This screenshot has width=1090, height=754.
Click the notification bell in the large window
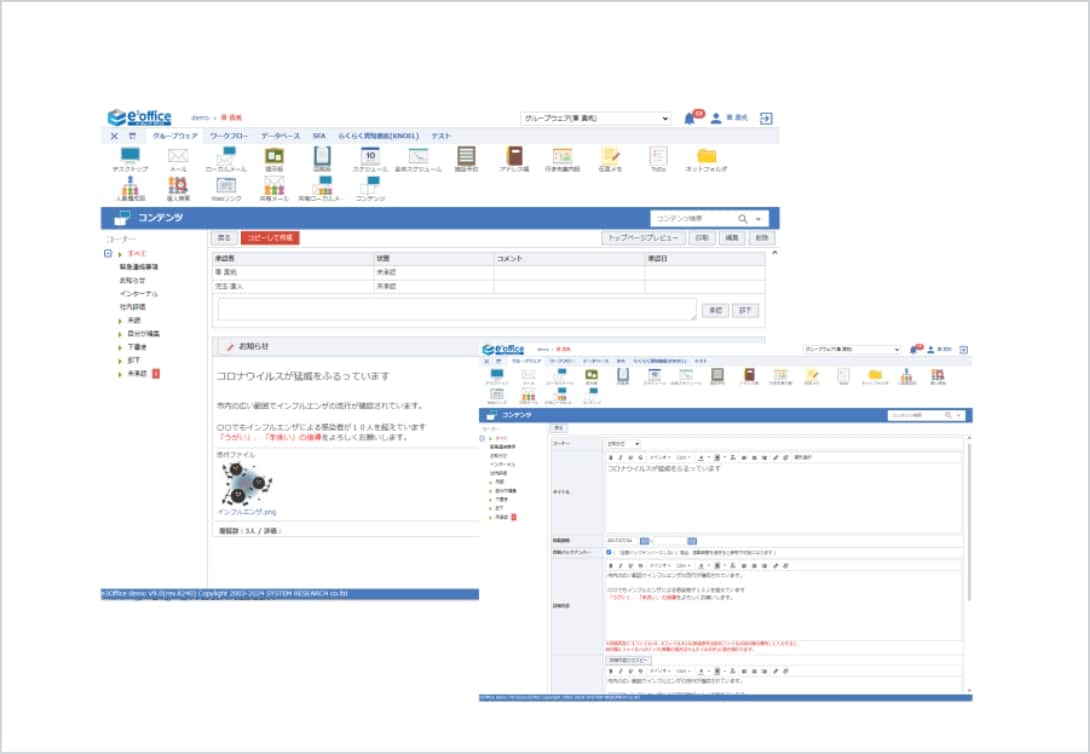689,118
